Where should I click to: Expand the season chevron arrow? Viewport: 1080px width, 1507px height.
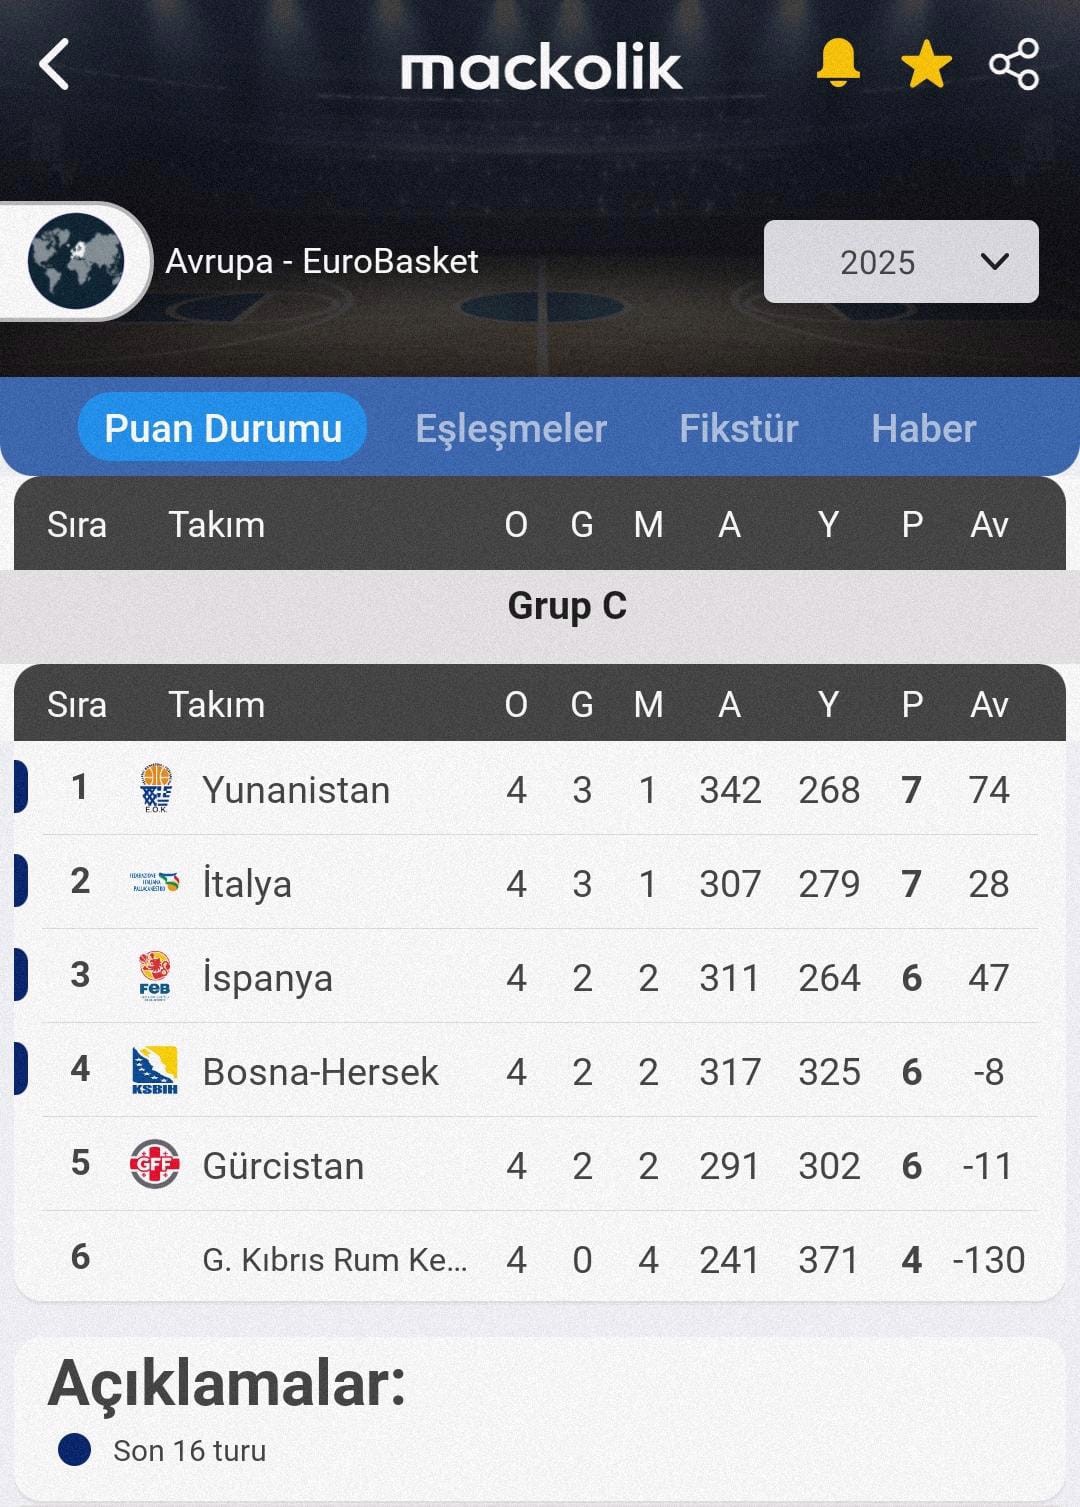point(994,262)
